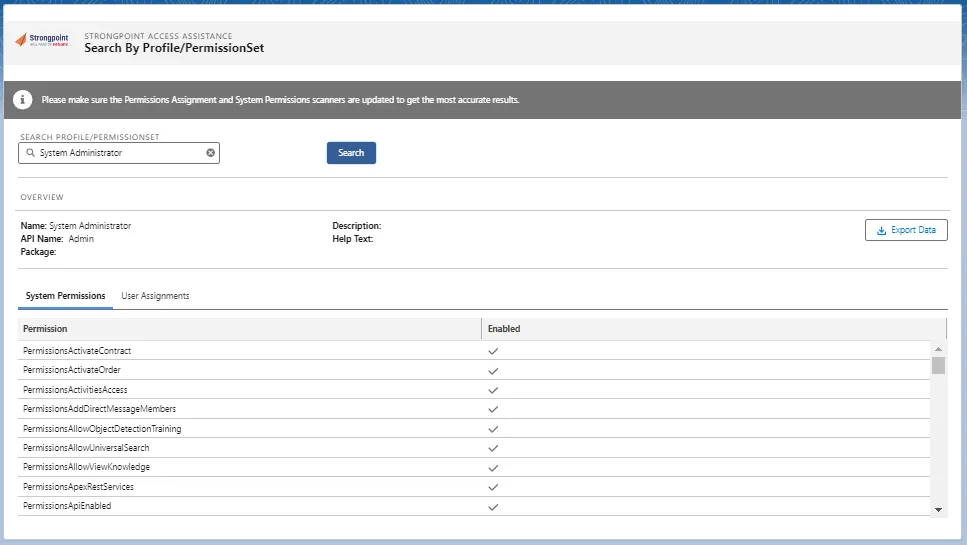
Task: Click the enabled checkmark for PermissionsActivateOrder
Action: click(x=493, y=371)
